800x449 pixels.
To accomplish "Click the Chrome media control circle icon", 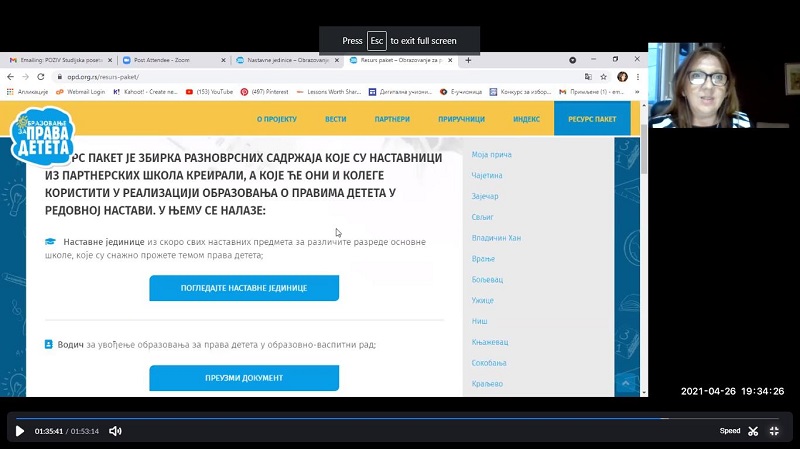I will point(572,60).
